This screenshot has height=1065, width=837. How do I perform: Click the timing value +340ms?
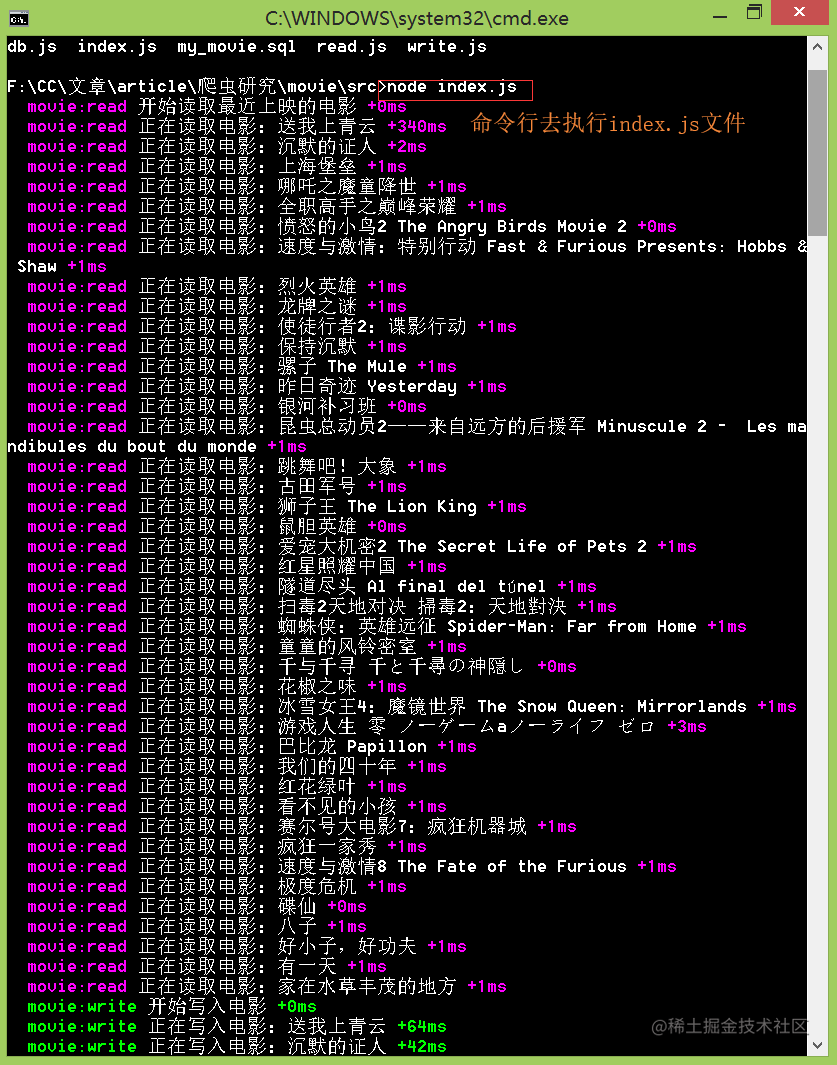[x=416, y=127]
